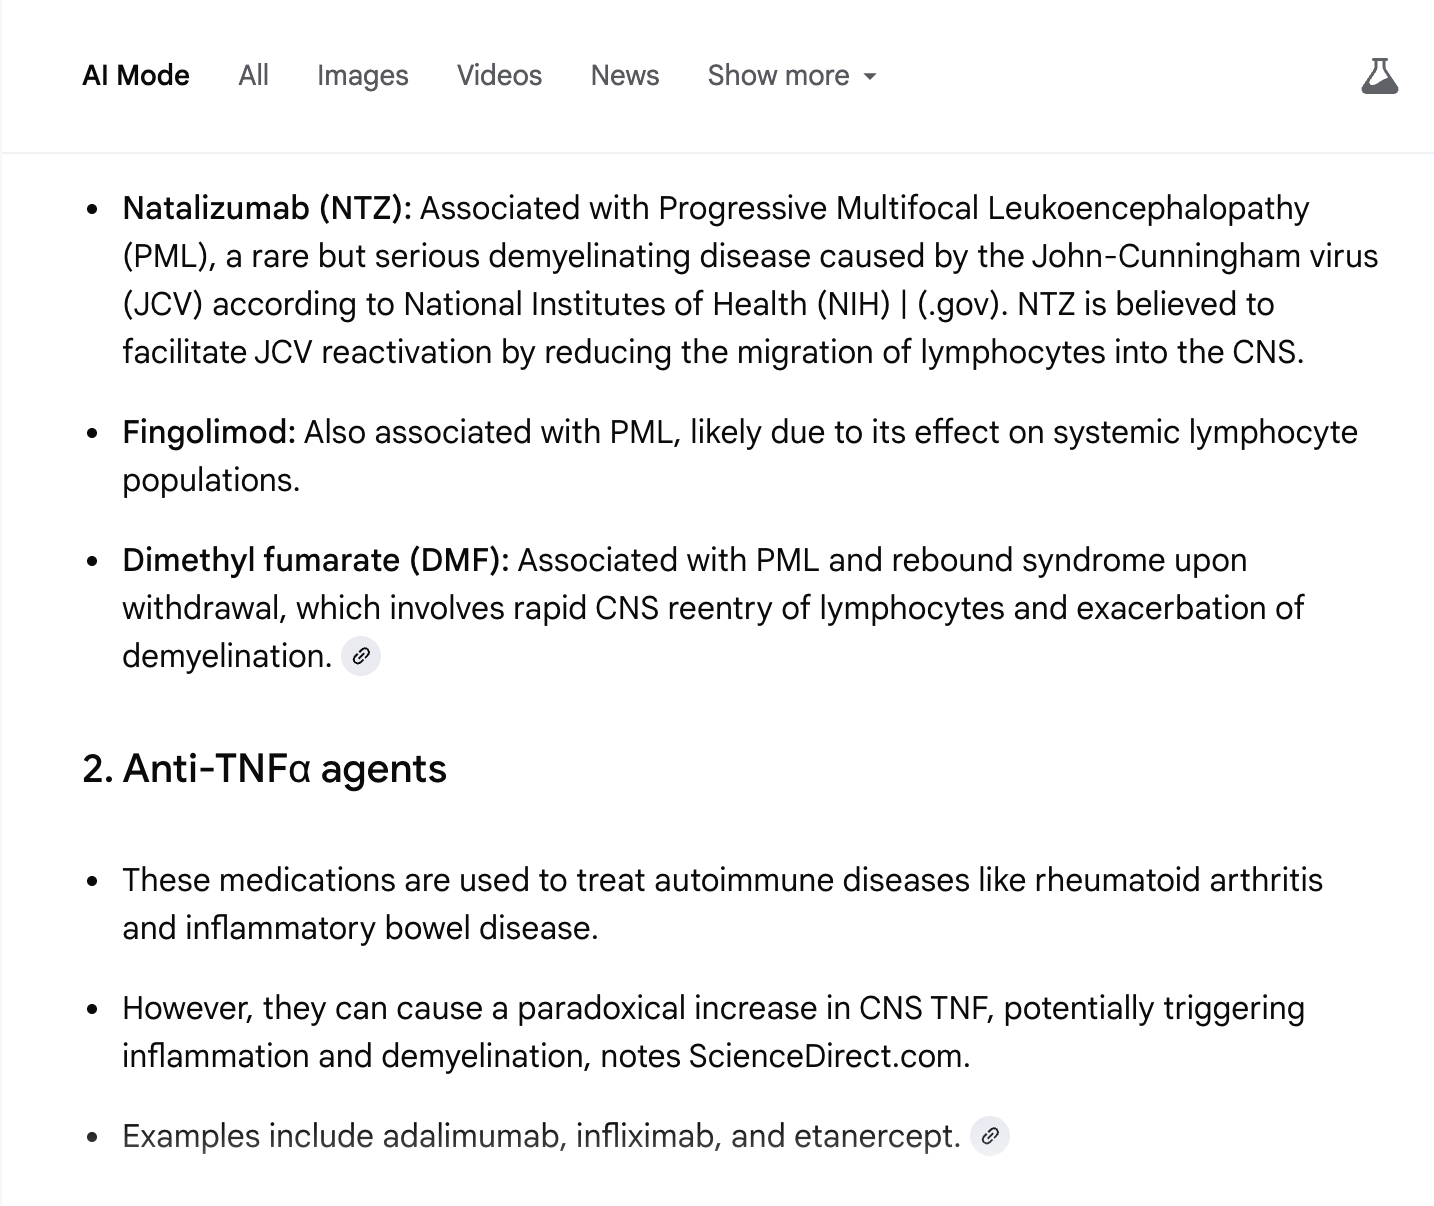Click the word "adalimumab" in examples

pyautogui.click(x=471, y=1136)
